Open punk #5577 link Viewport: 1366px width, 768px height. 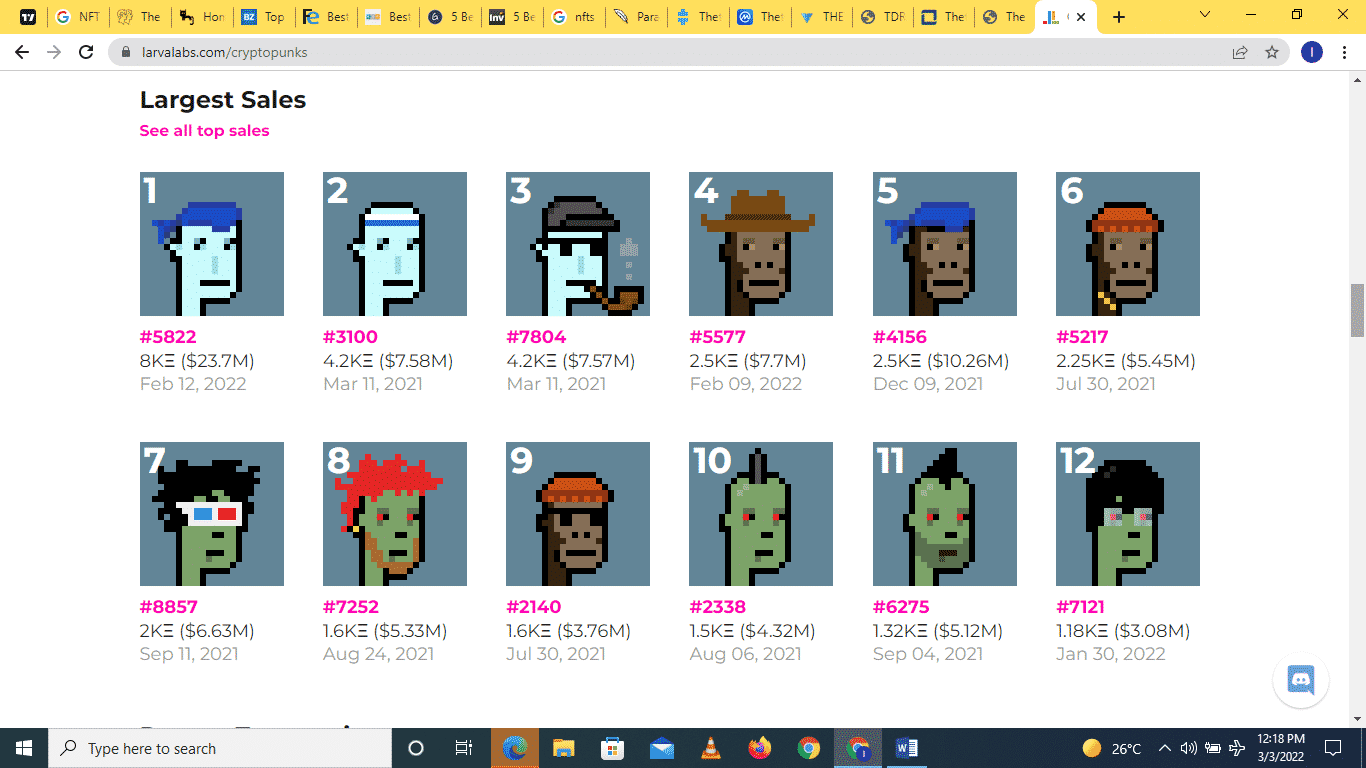[x=717, y=337]
